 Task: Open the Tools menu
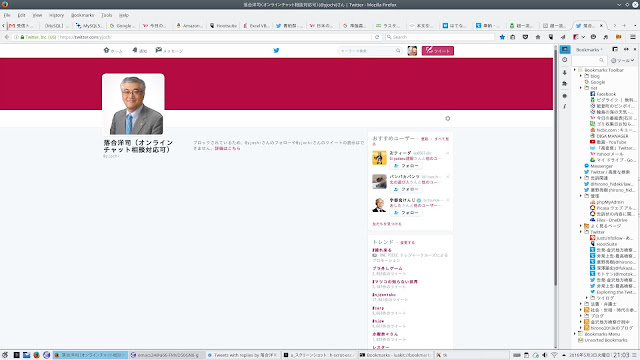[107, 15]
